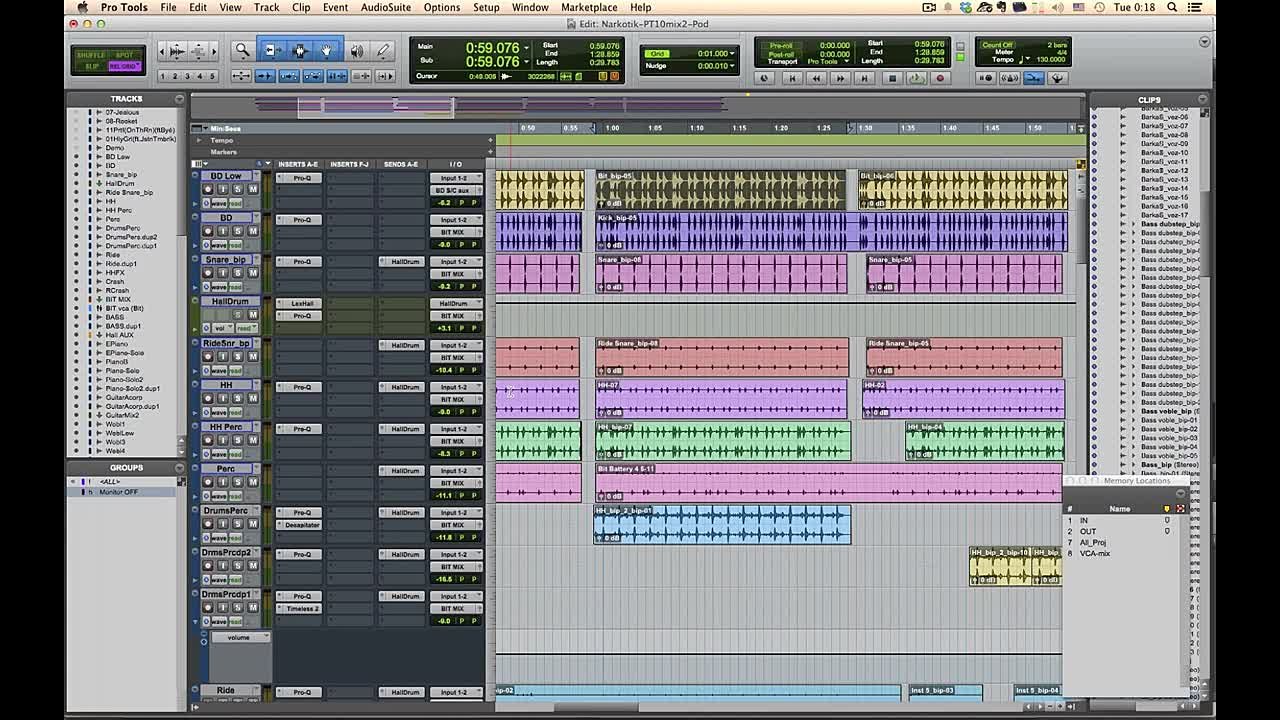Select Zoom preset 1
The image size is (1280, 720).
(164, 76)
